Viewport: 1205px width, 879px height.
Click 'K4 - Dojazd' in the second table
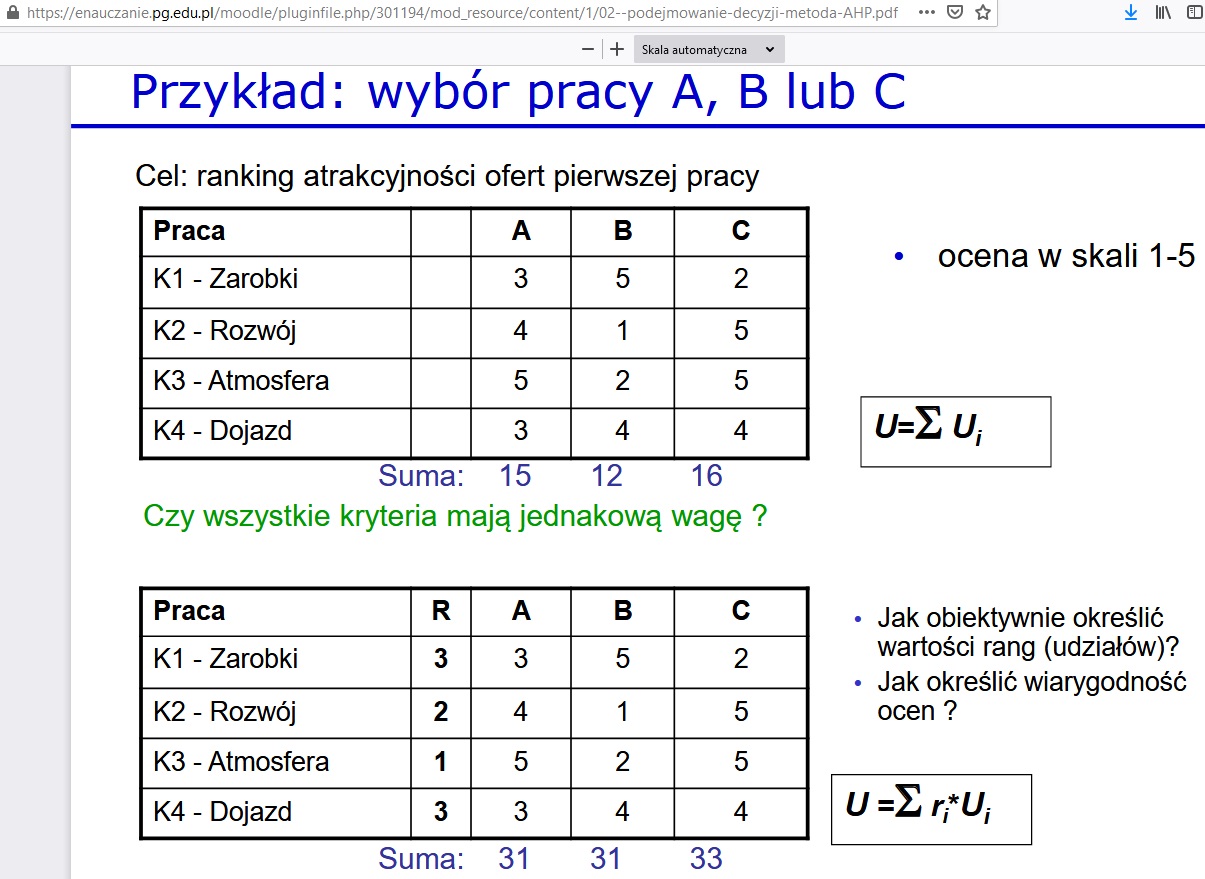click(222, 812)
